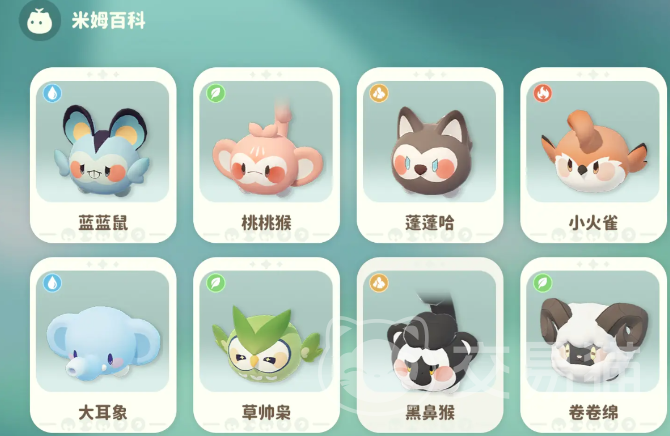The height and width of the screenshot is (436, 670).
Task: Click the leaf icon on 卷卷绵
Action: pos(543,283)
